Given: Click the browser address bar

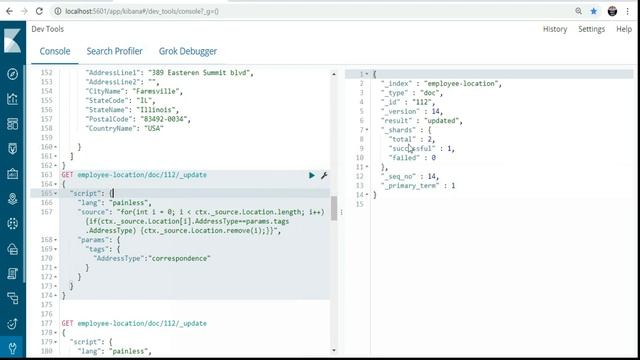Looking at the screenshot, I should 310,11.
